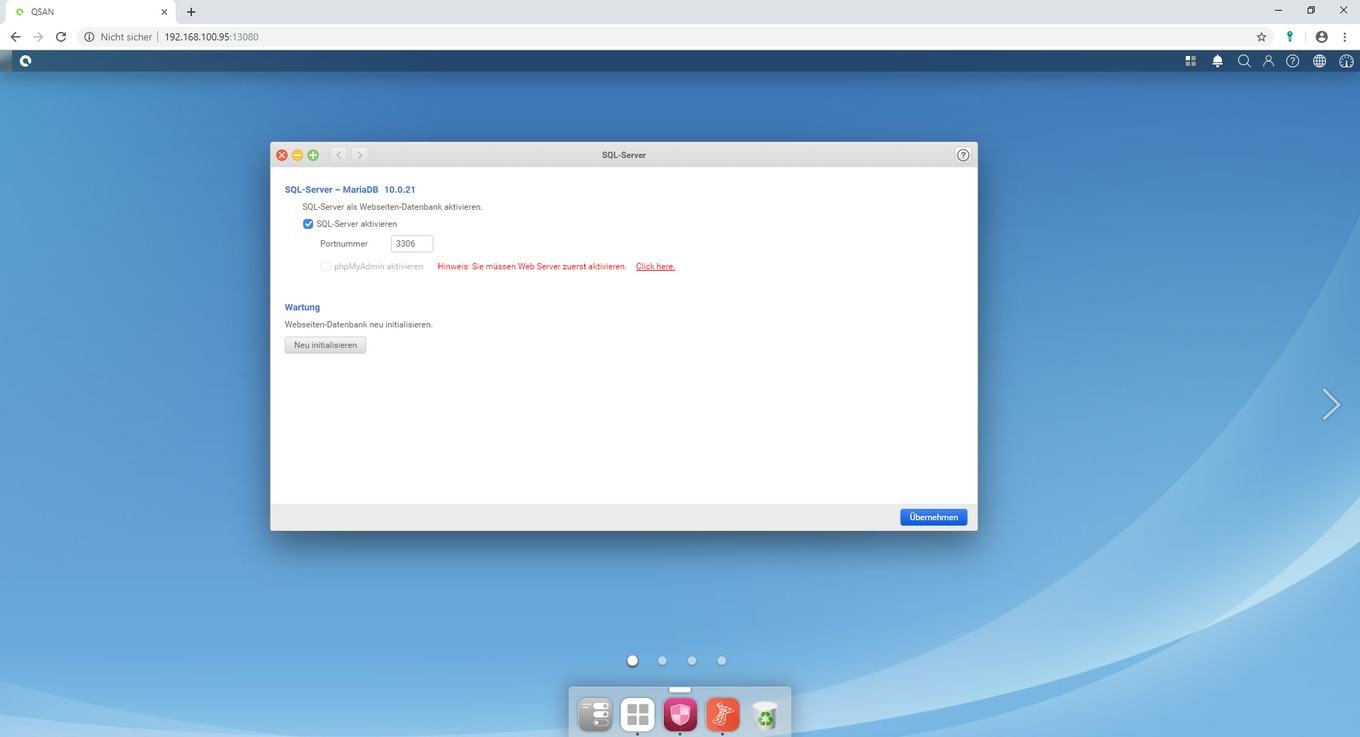This screenshot has width=1360, height=737.
Task: Select the first desktop page dot
Action: point(632,660)
